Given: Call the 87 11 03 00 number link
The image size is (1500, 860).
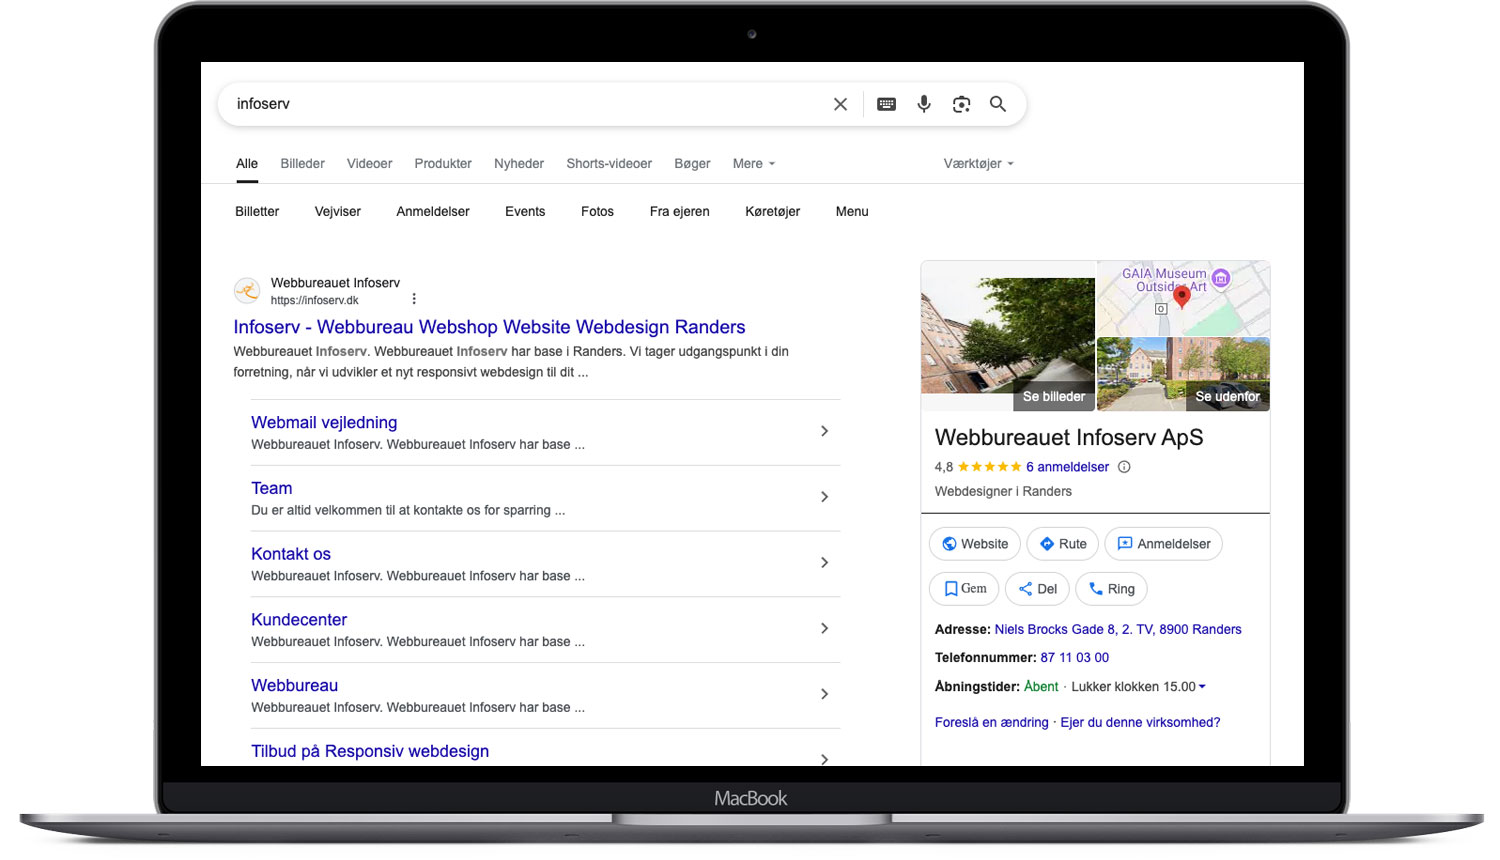Looking at the screenshot, I should pyautogui.click(x=1074, y=658).
